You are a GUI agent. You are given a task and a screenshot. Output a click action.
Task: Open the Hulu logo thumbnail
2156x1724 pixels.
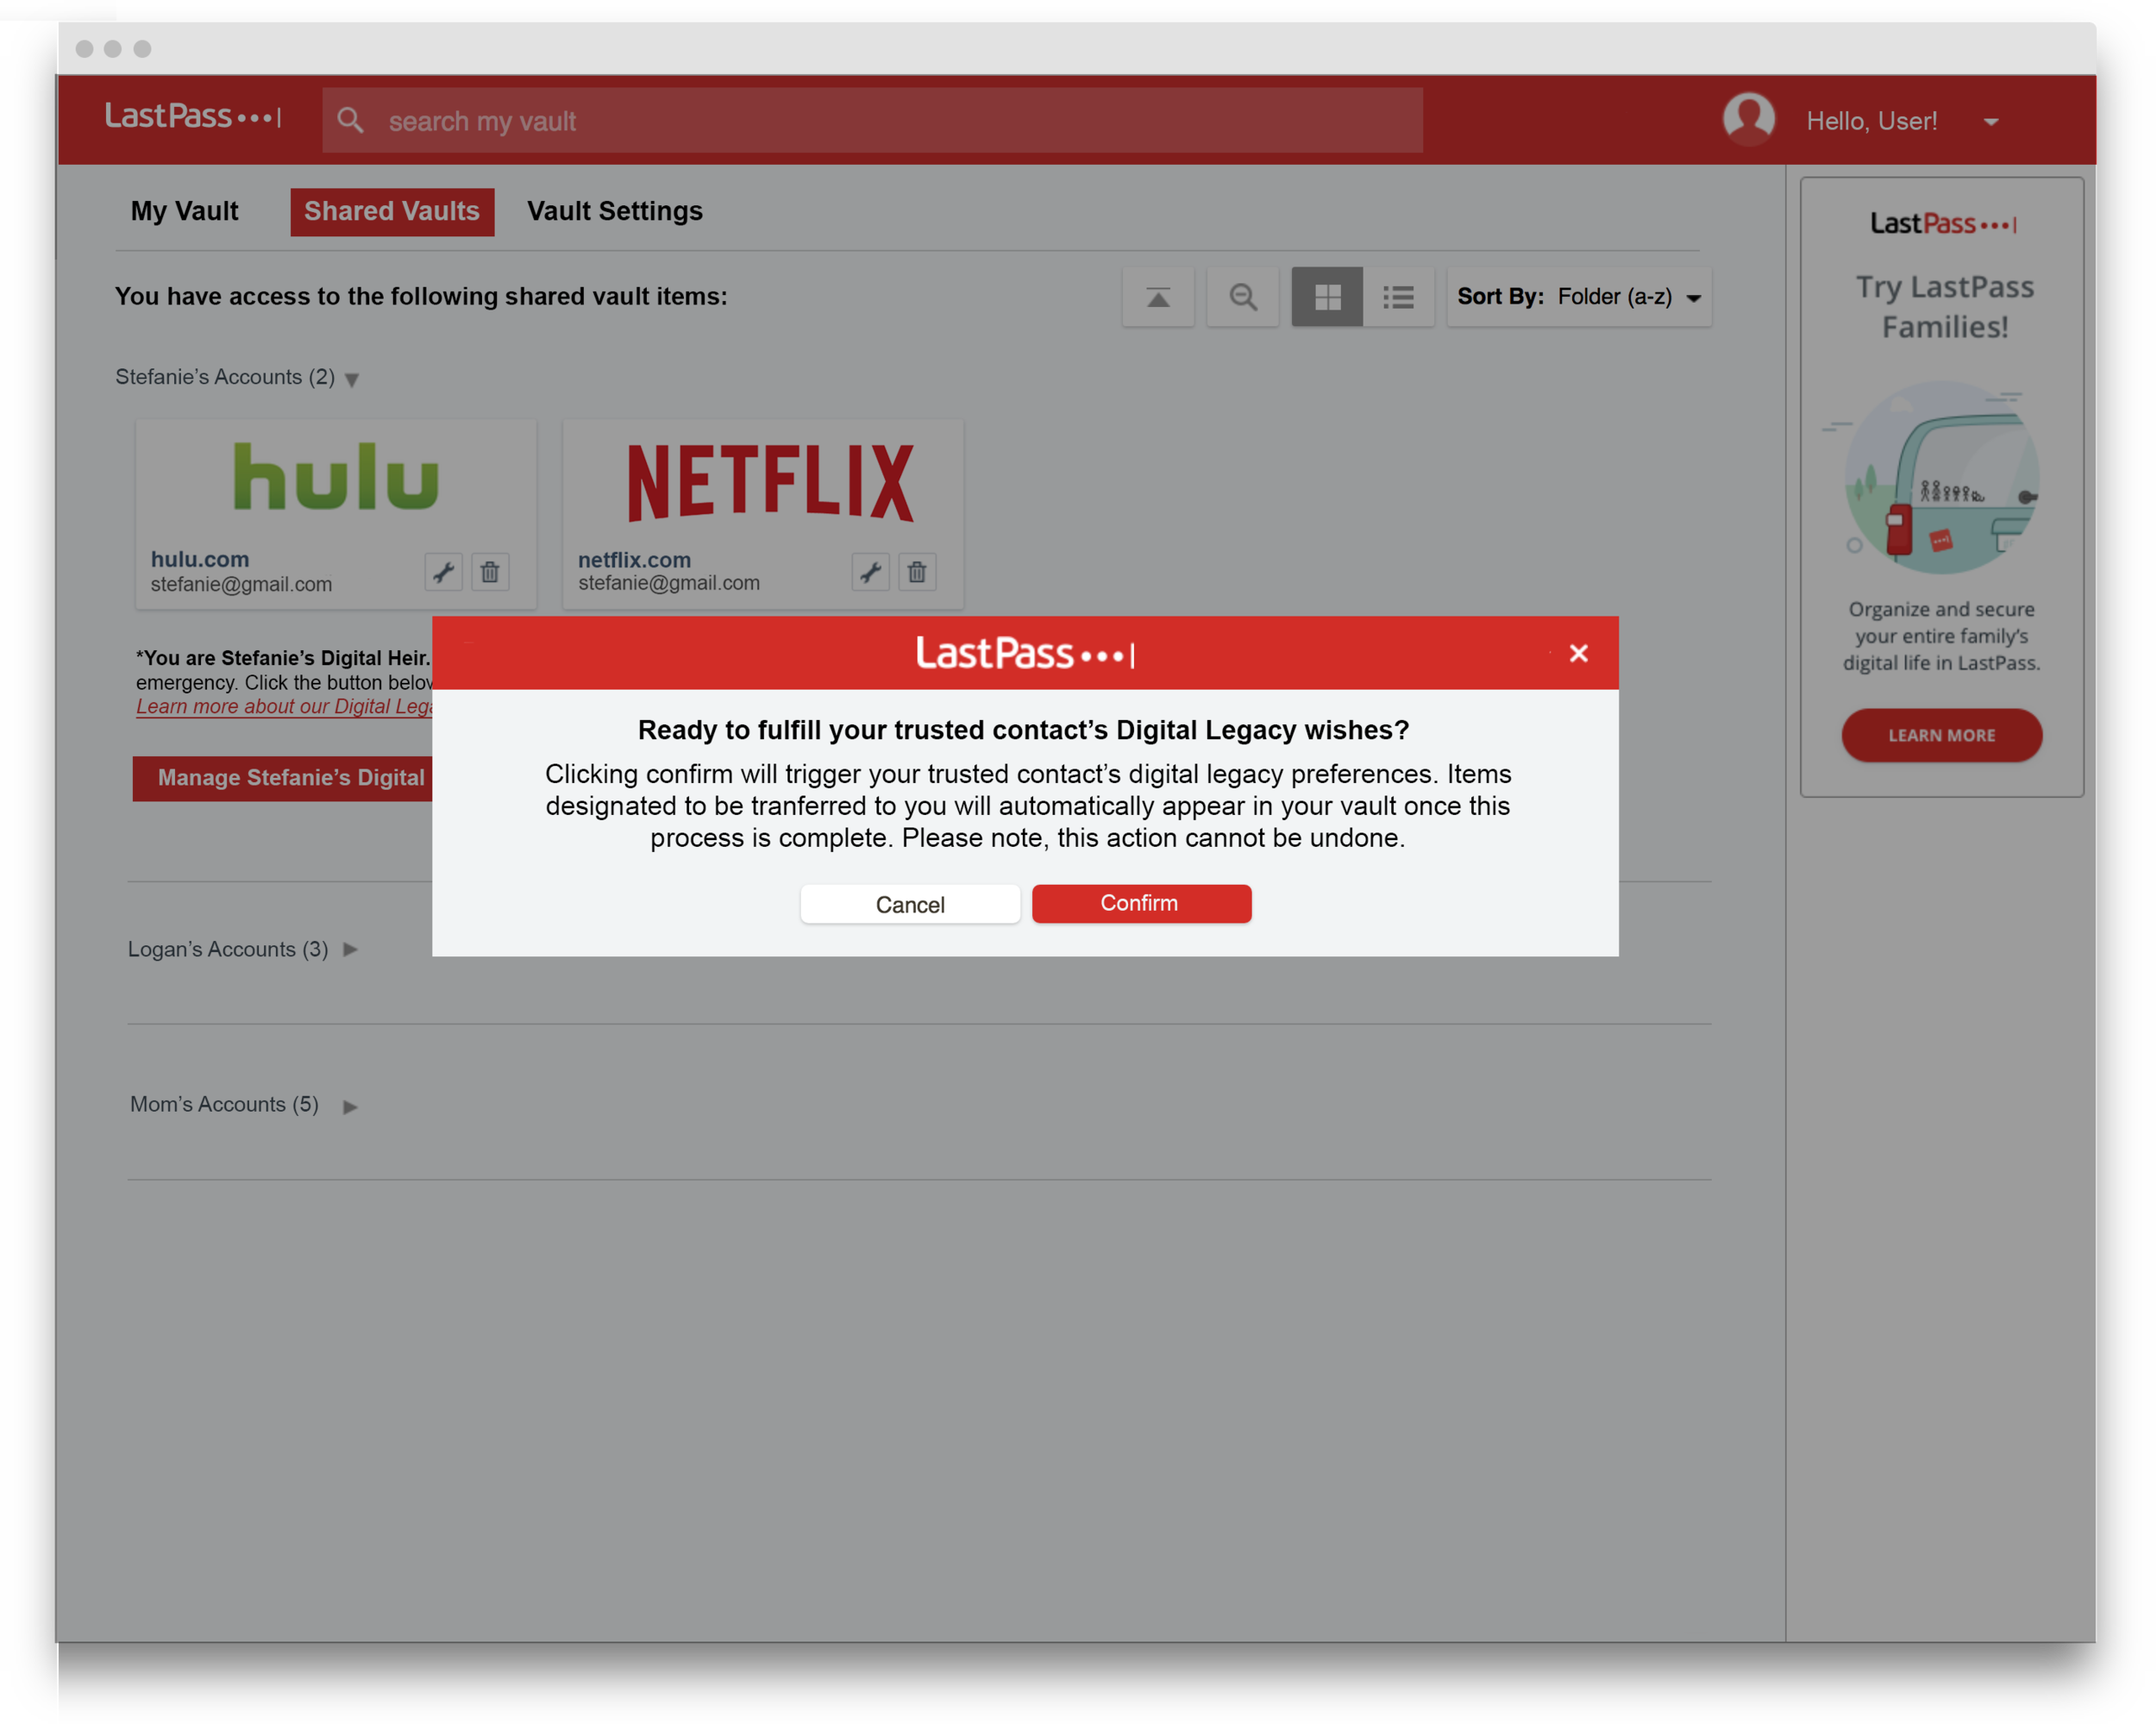[336, 477]
